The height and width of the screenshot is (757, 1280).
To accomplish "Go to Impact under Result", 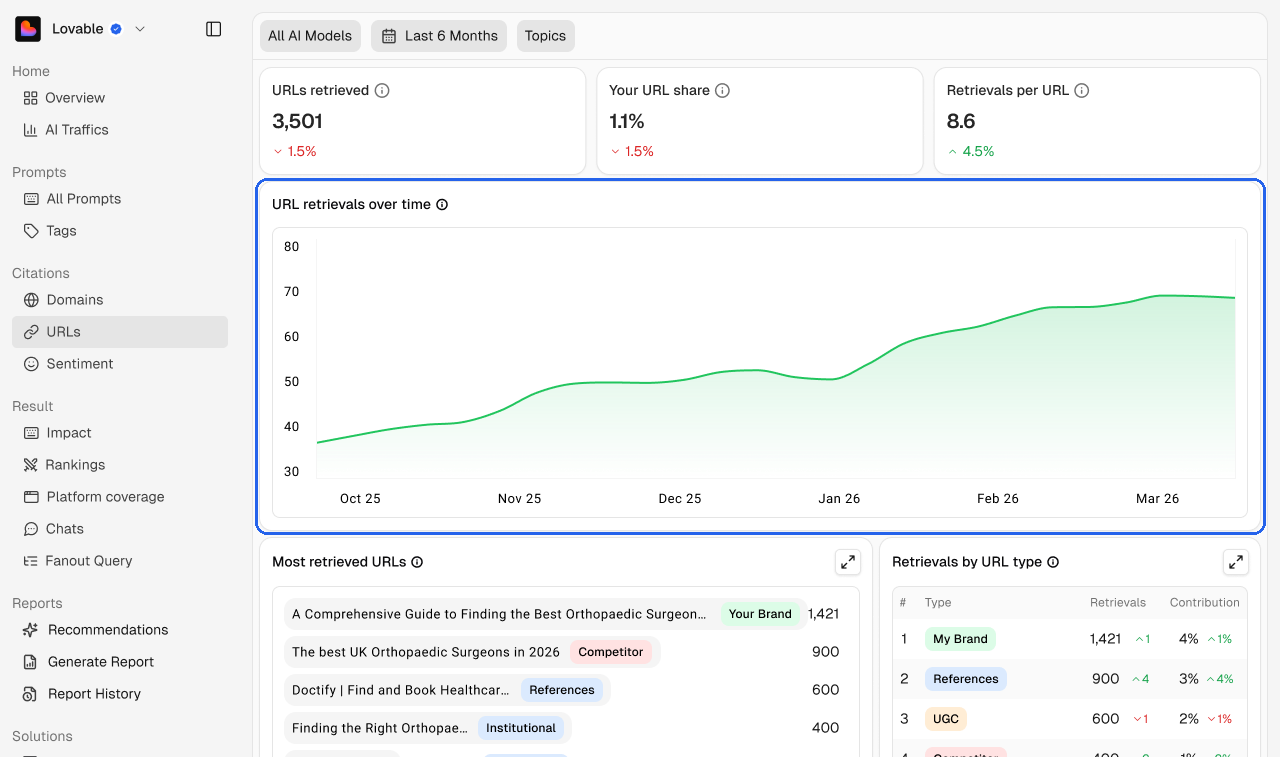I will tap(120, 433).
